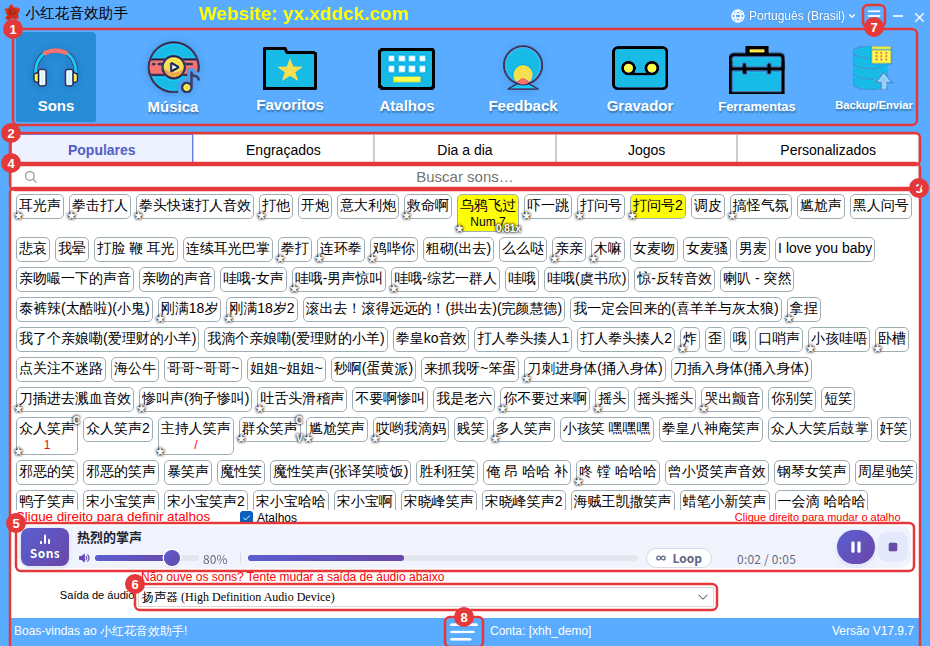This screenshot has width=930, height=646.
Task: Toggle the Atalhos checkbox
Action: click(246, 517)
